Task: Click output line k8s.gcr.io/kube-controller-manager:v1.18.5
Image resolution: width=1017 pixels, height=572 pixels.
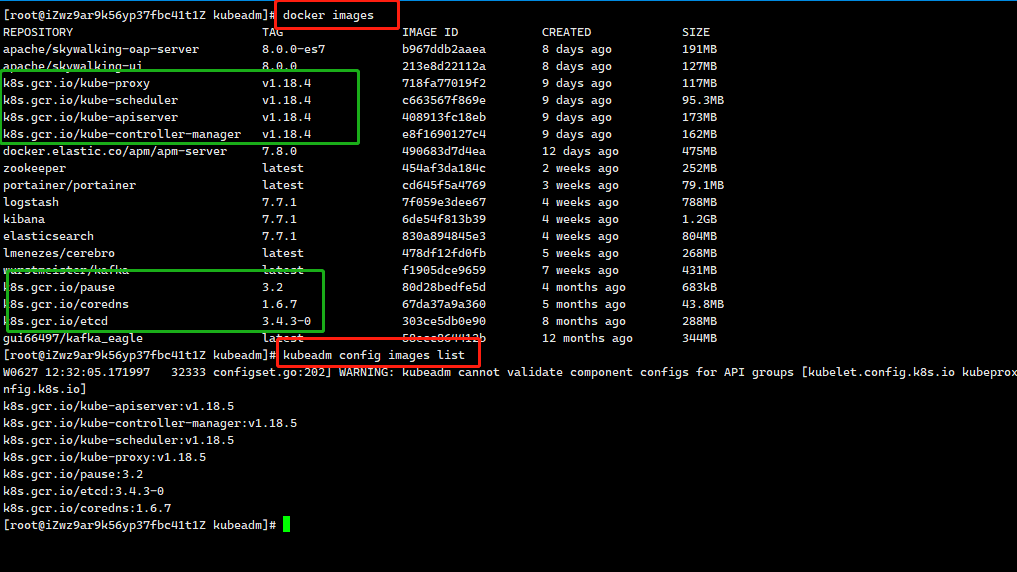Action: [x=150, y=423]
